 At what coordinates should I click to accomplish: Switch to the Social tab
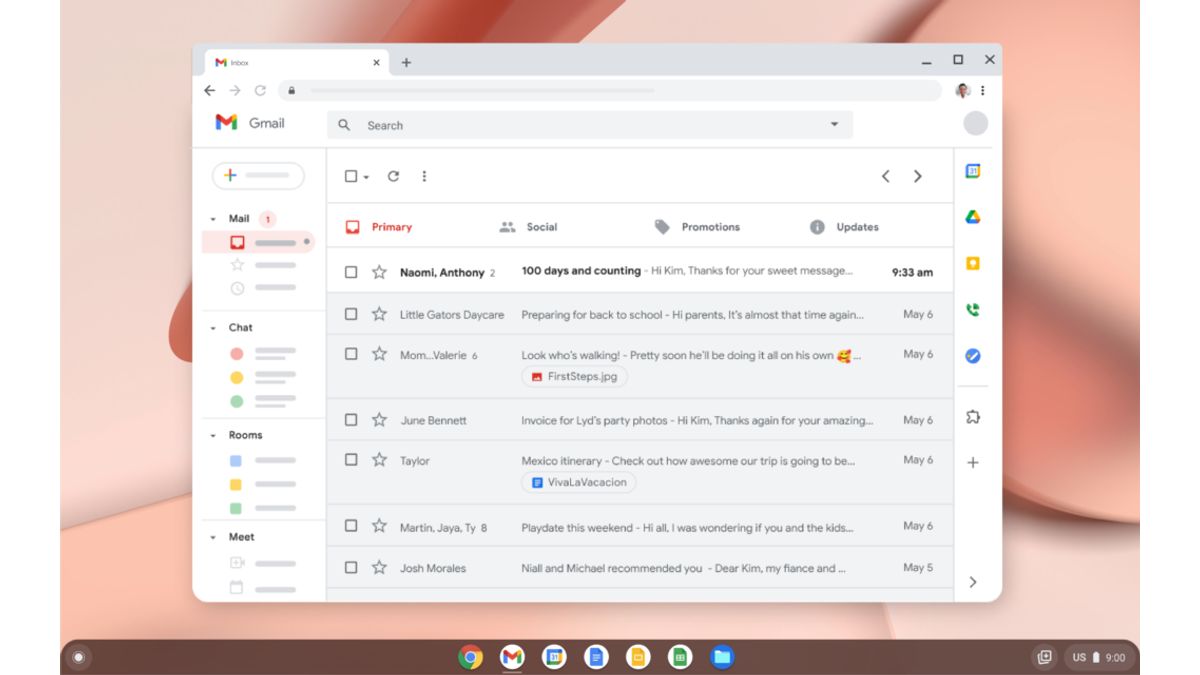coord(528,227)
